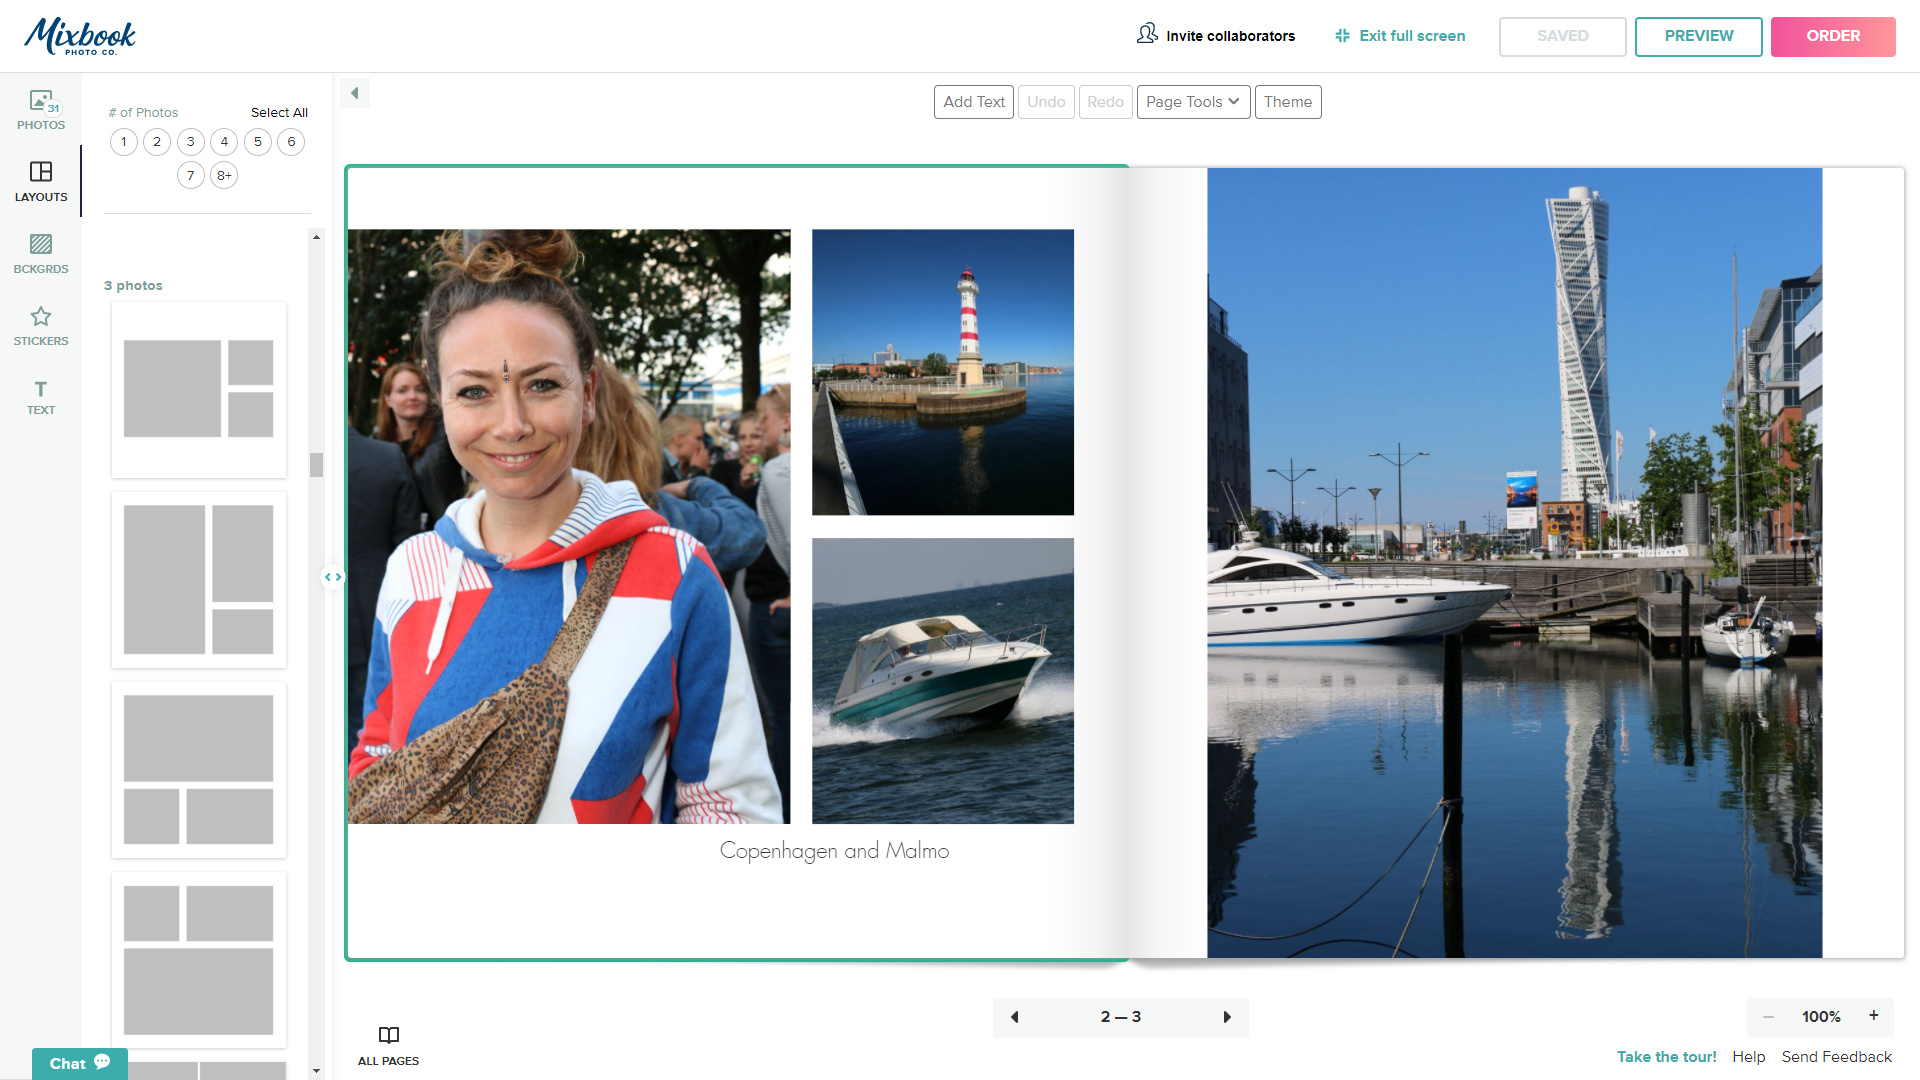
Task: Filter layouts to 3 photos
Action: tap(190, 142)
